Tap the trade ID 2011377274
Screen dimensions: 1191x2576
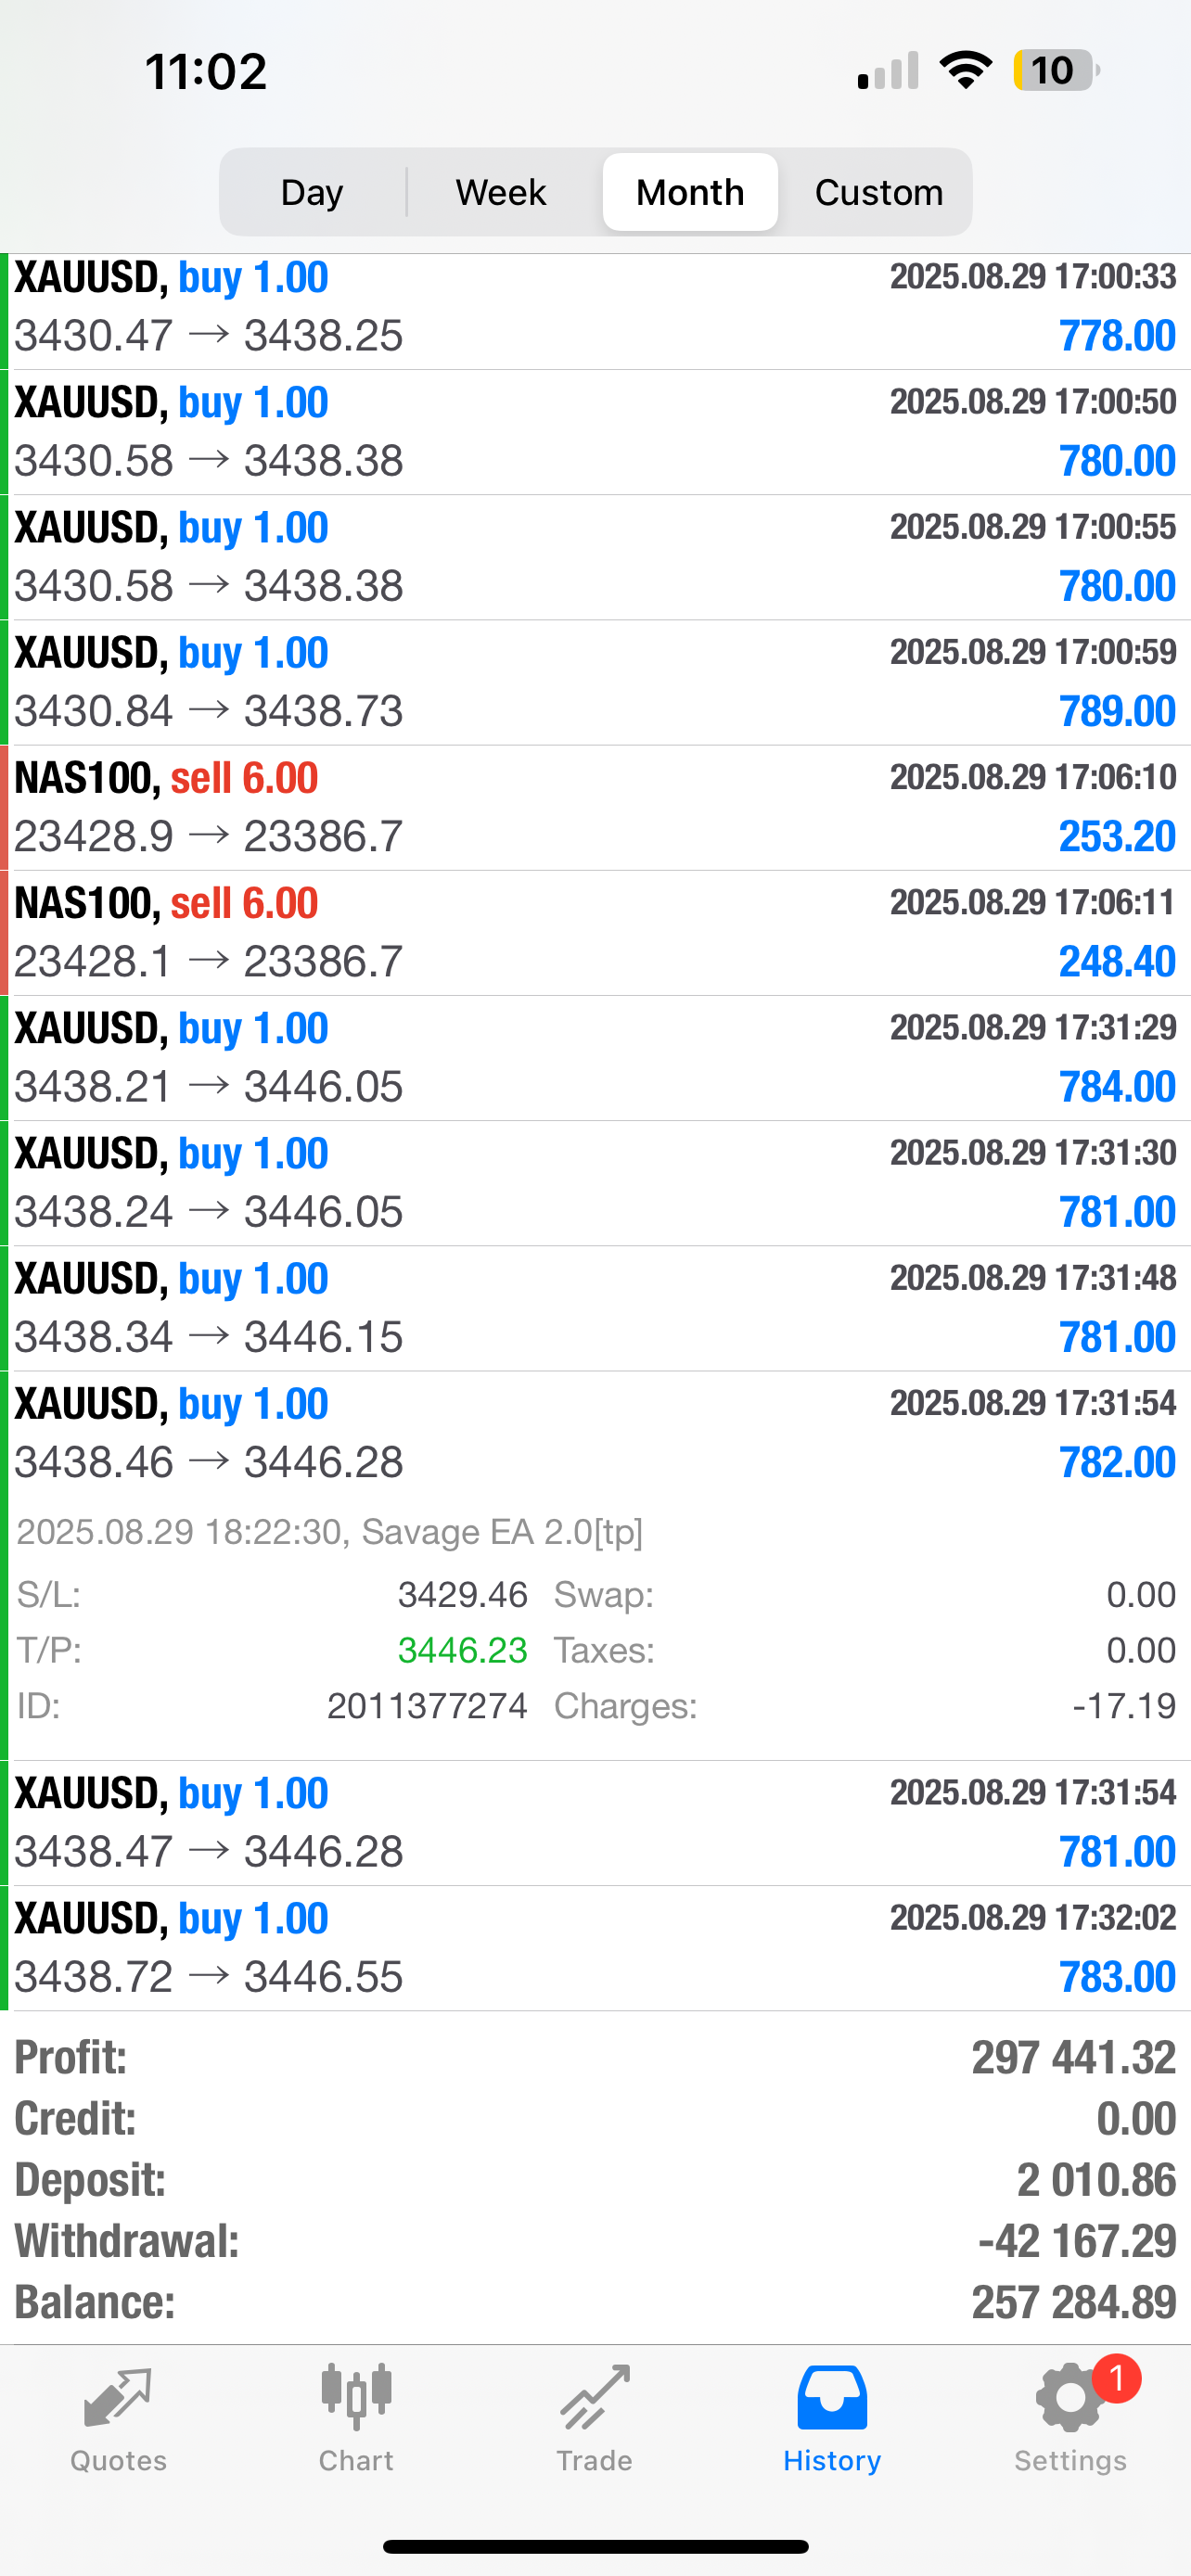click(x=427, y=1706)
